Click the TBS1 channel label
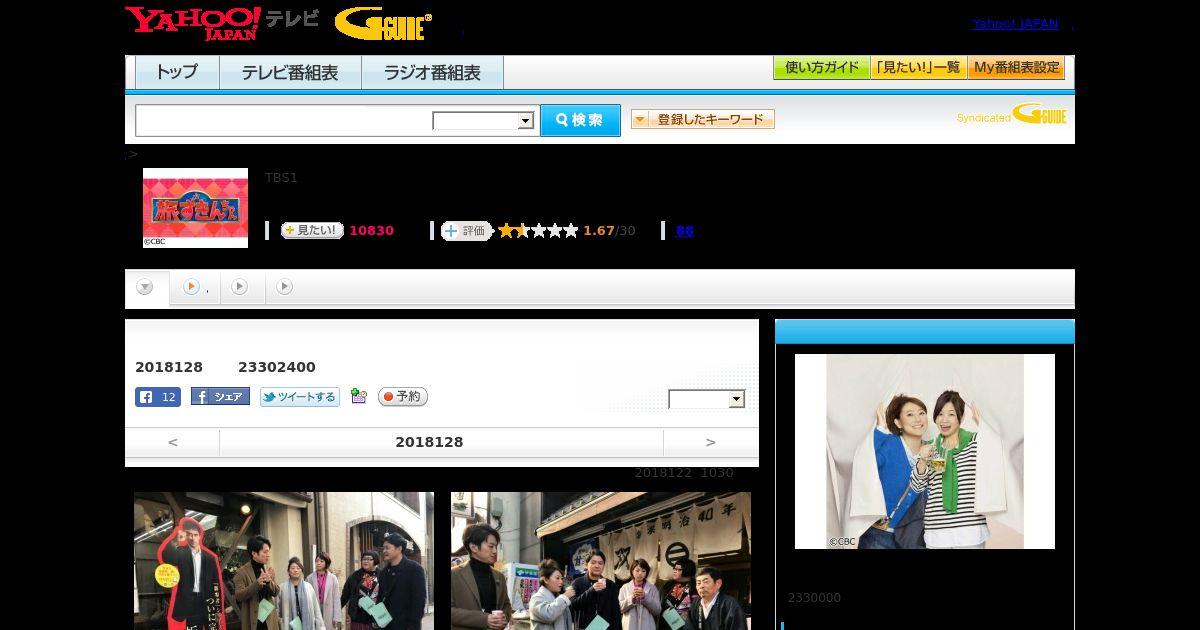Viewport: 1200px width, 630px height. click(x=281, y=178)
